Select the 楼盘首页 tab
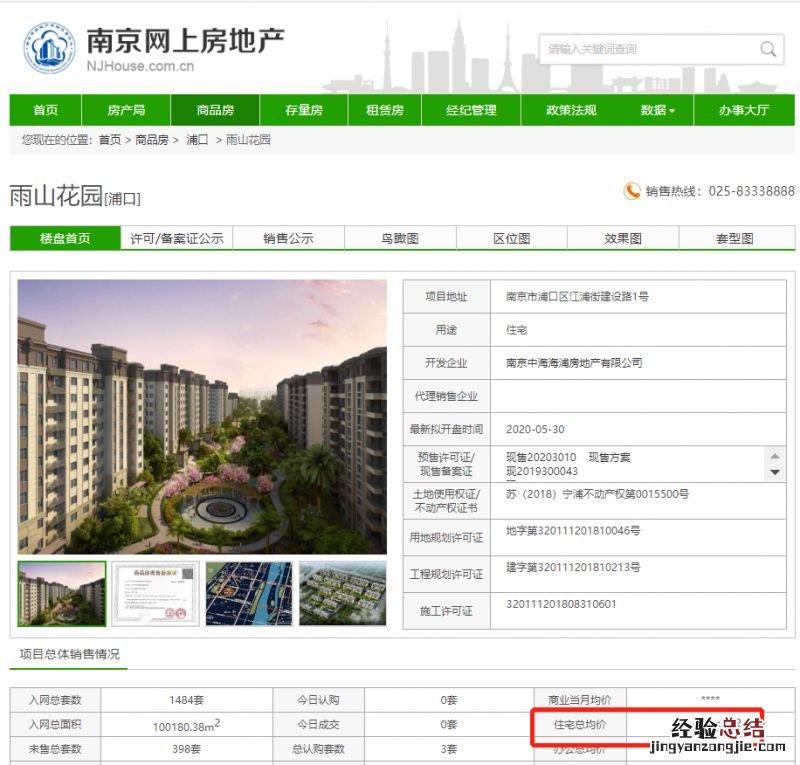 click(65, 238)
